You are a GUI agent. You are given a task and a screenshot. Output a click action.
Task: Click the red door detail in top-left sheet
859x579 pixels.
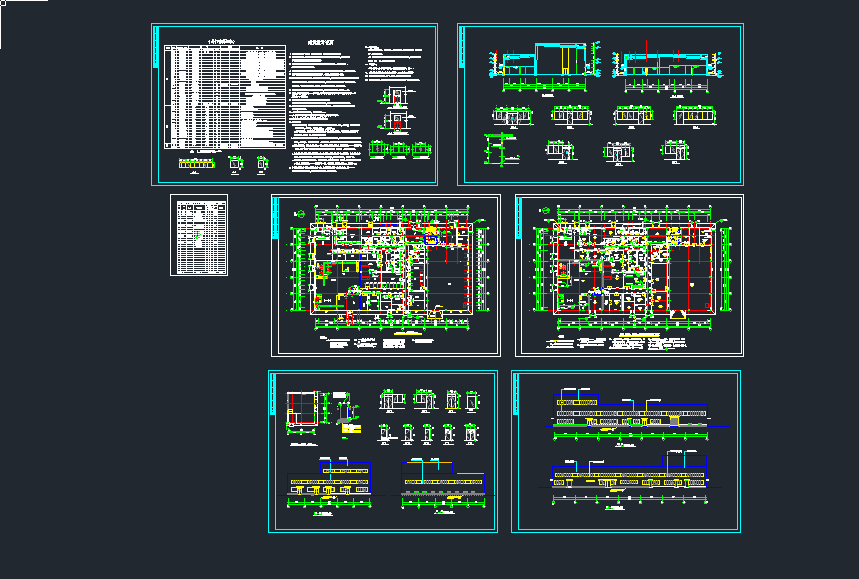click(x=395, y=122)
